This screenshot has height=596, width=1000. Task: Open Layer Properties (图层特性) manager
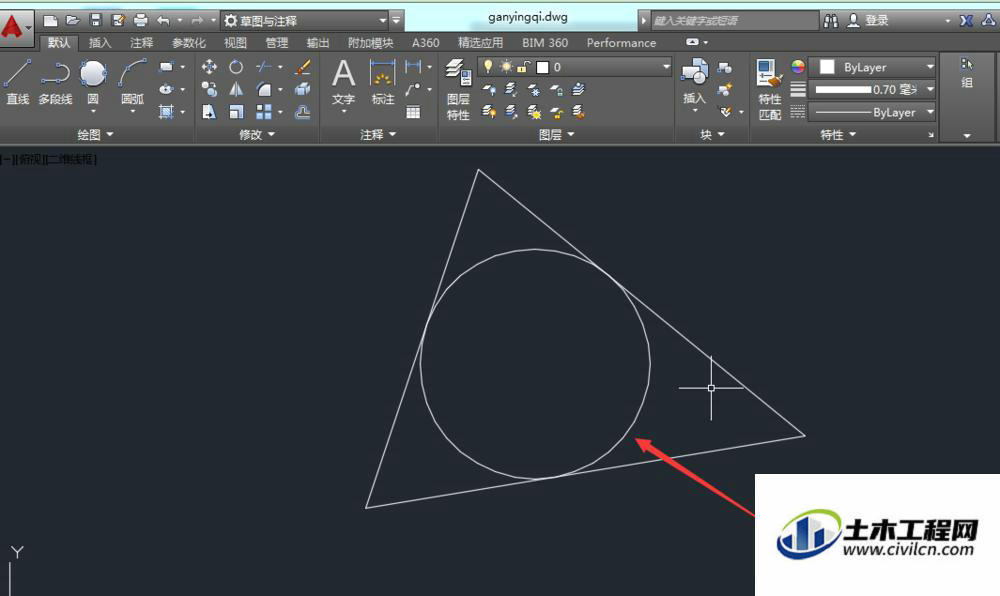pos(458,89)
